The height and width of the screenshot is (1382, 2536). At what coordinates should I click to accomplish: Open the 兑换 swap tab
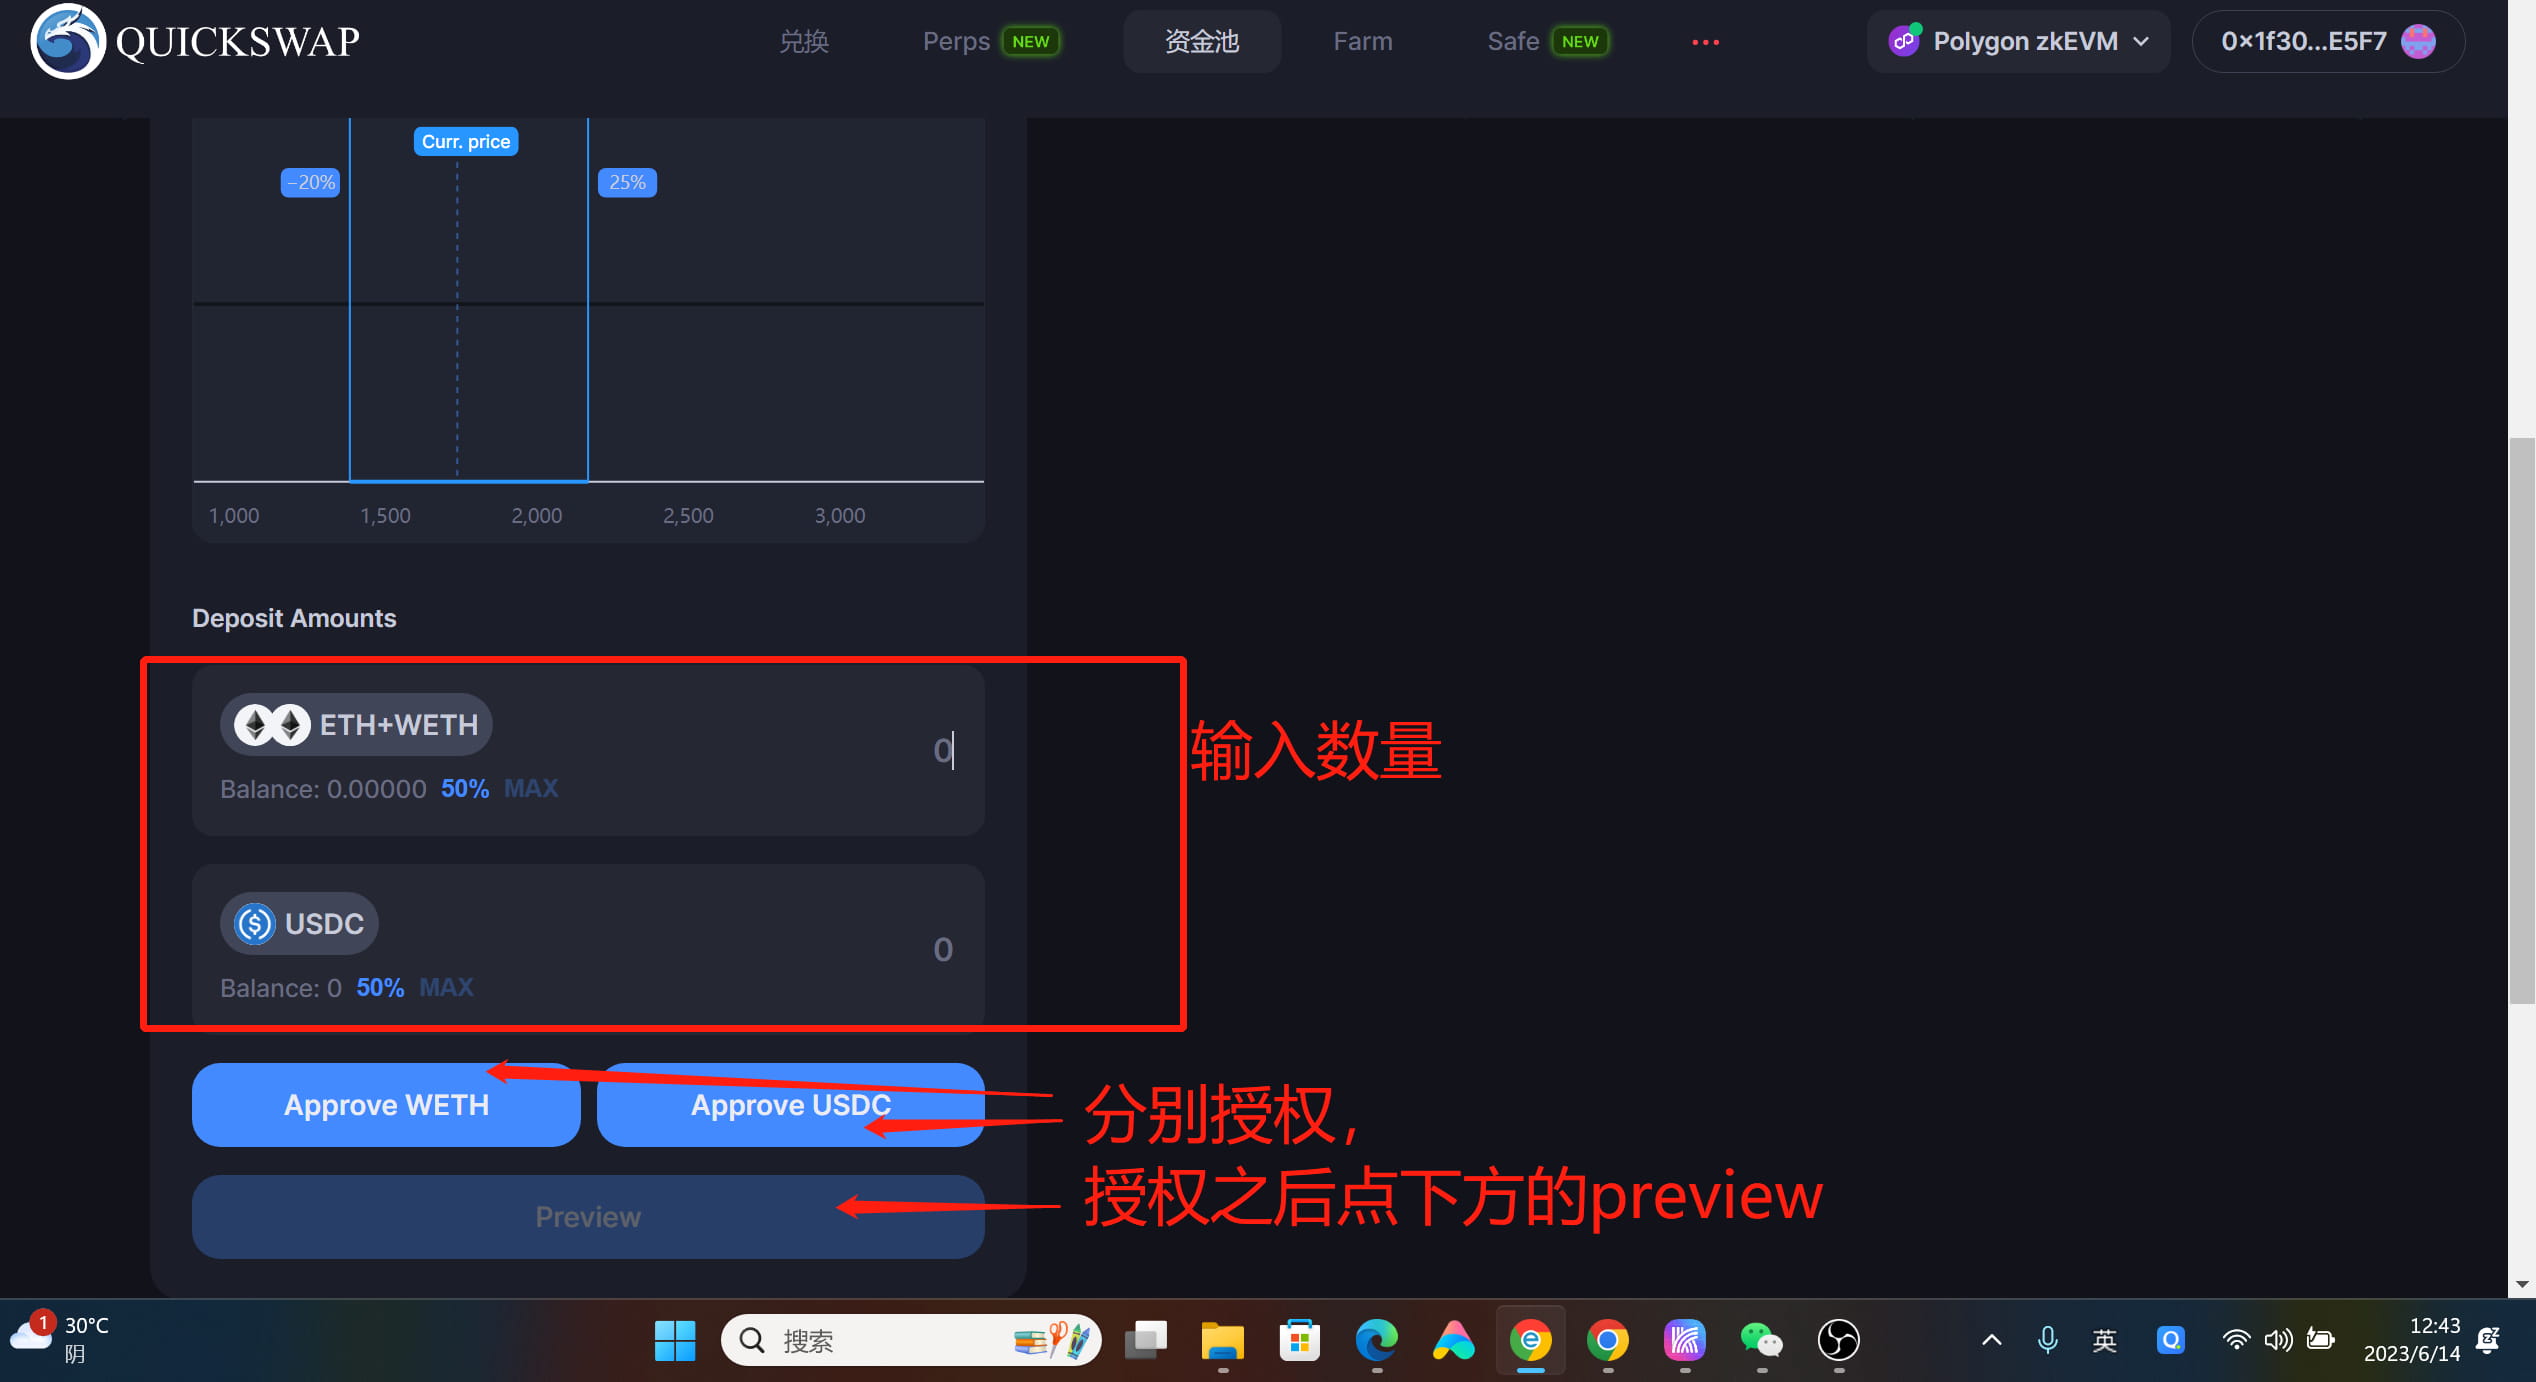[804, 41]
